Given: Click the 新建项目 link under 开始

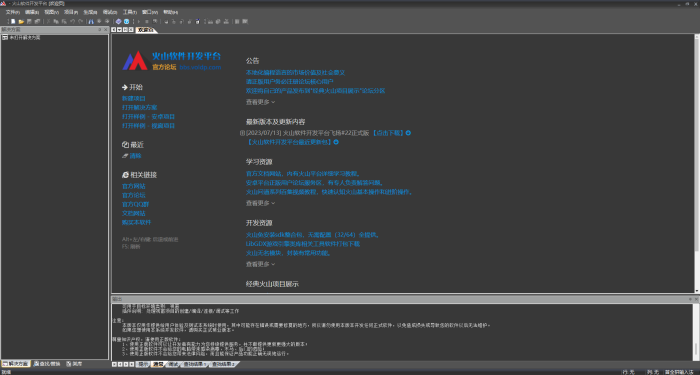Looking at the screenshot, I should point(134,98).
